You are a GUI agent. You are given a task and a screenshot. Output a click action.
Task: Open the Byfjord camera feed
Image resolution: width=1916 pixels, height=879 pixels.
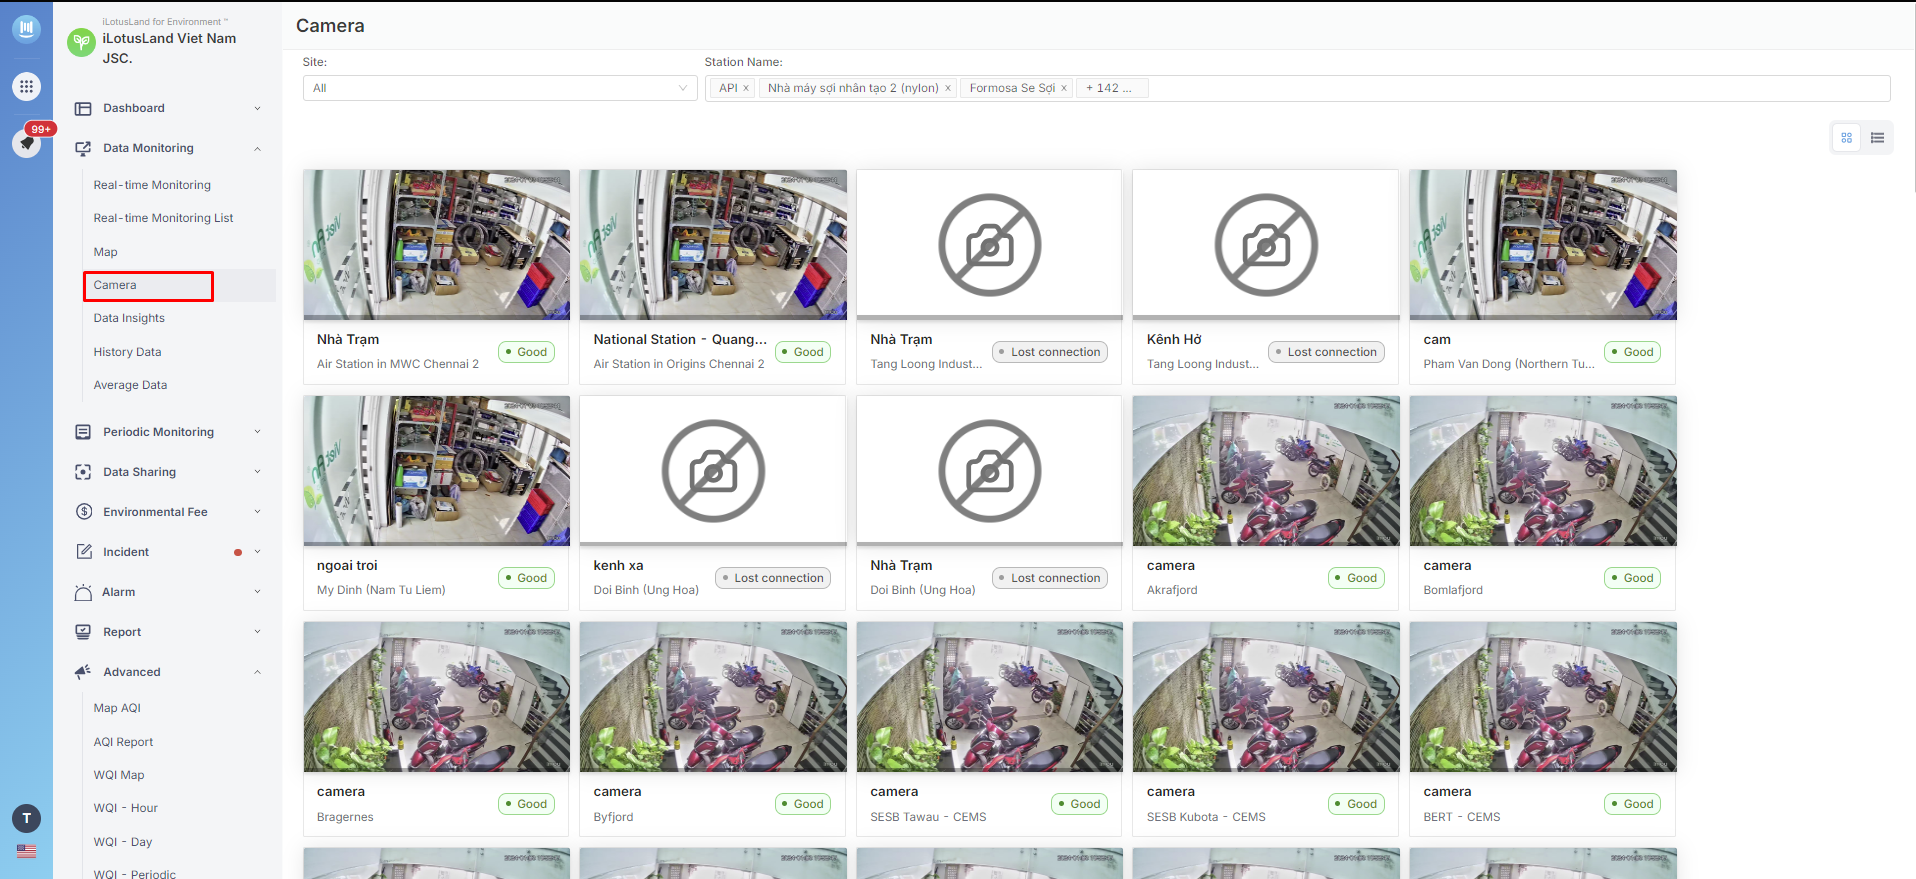(713, 696)
